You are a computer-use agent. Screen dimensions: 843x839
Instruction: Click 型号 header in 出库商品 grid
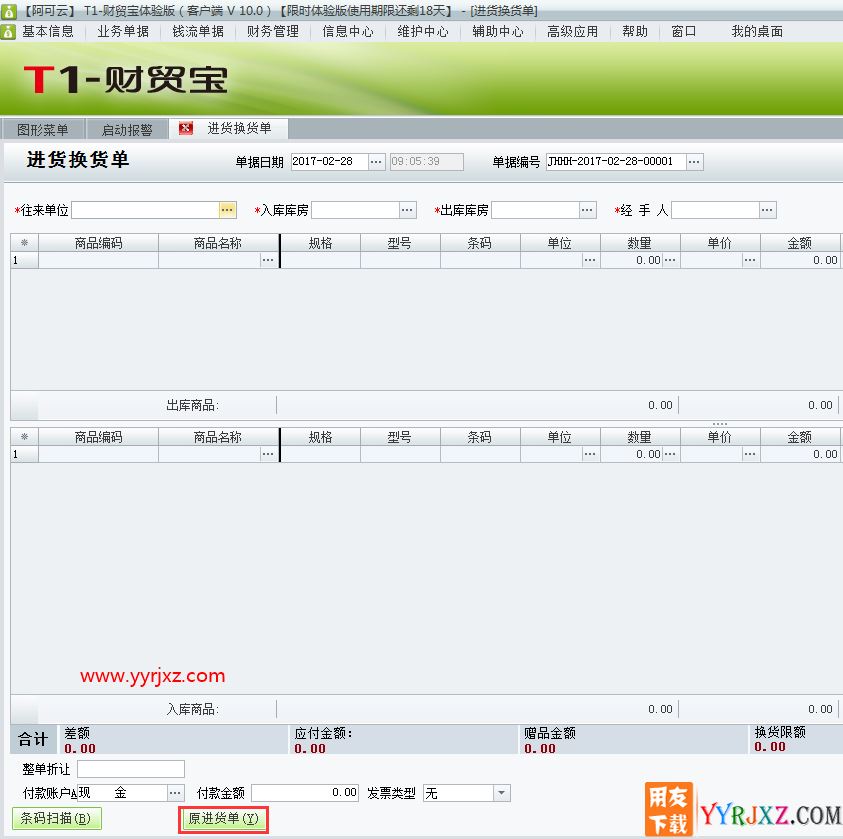point(400,243)
